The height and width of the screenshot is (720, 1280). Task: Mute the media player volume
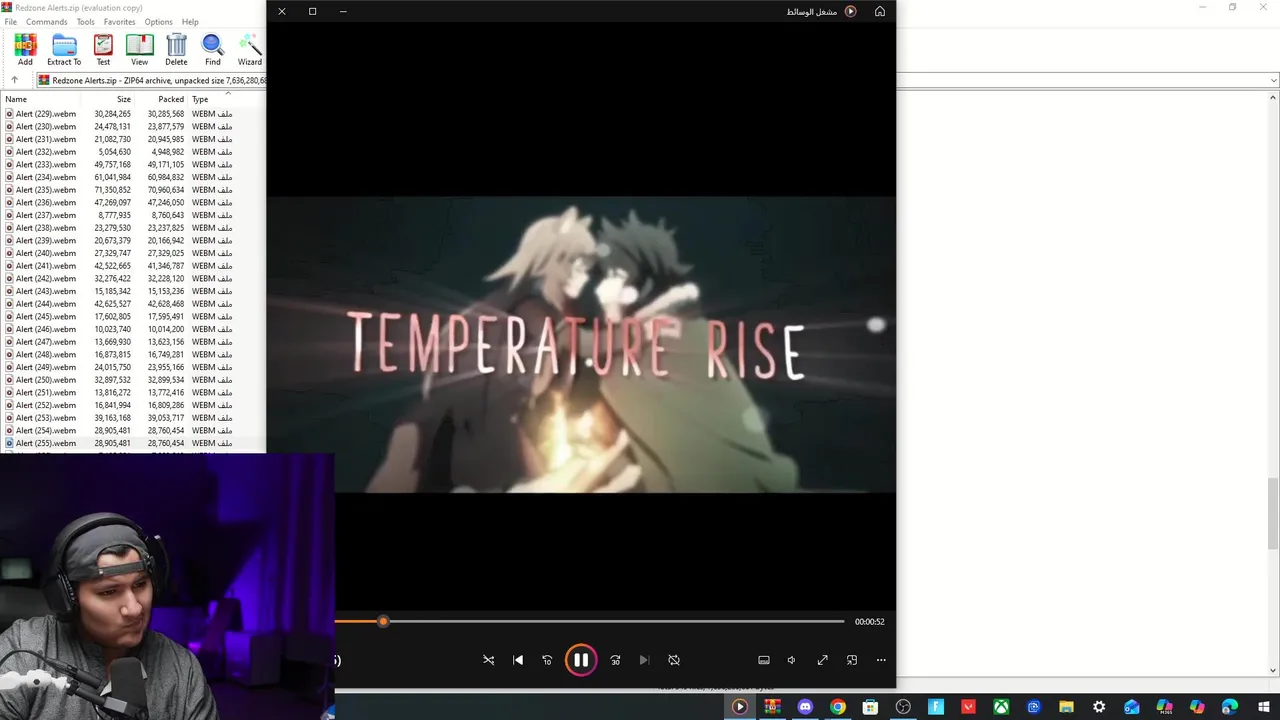792,660
